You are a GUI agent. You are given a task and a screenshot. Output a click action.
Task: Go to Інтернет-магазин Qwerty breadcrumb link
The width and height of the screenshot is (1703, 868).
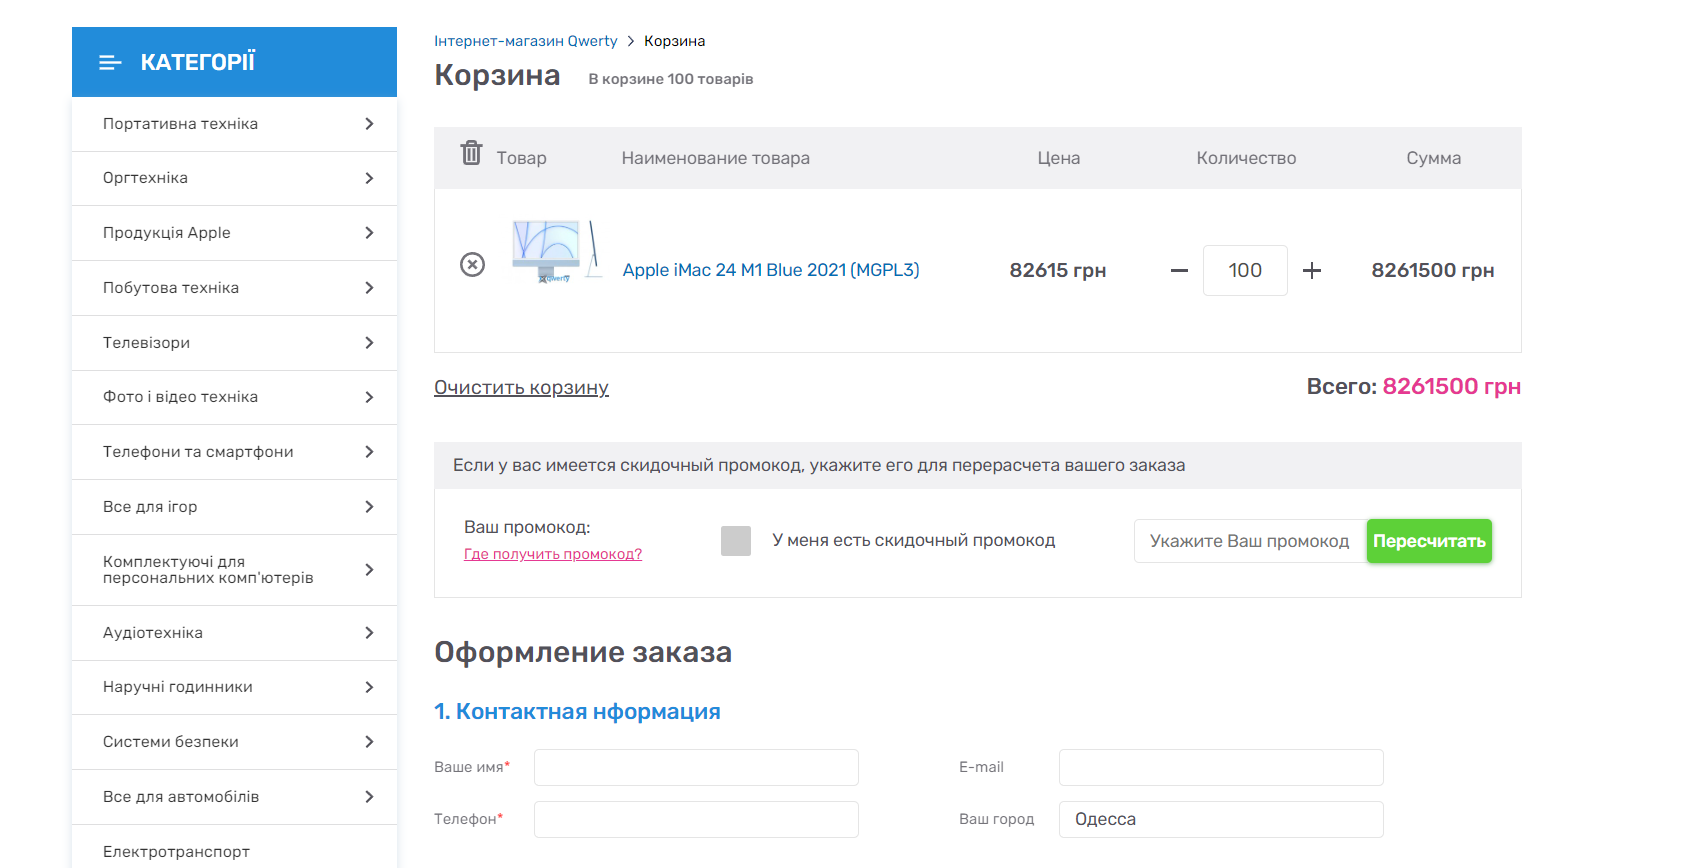tap(526, 41)
